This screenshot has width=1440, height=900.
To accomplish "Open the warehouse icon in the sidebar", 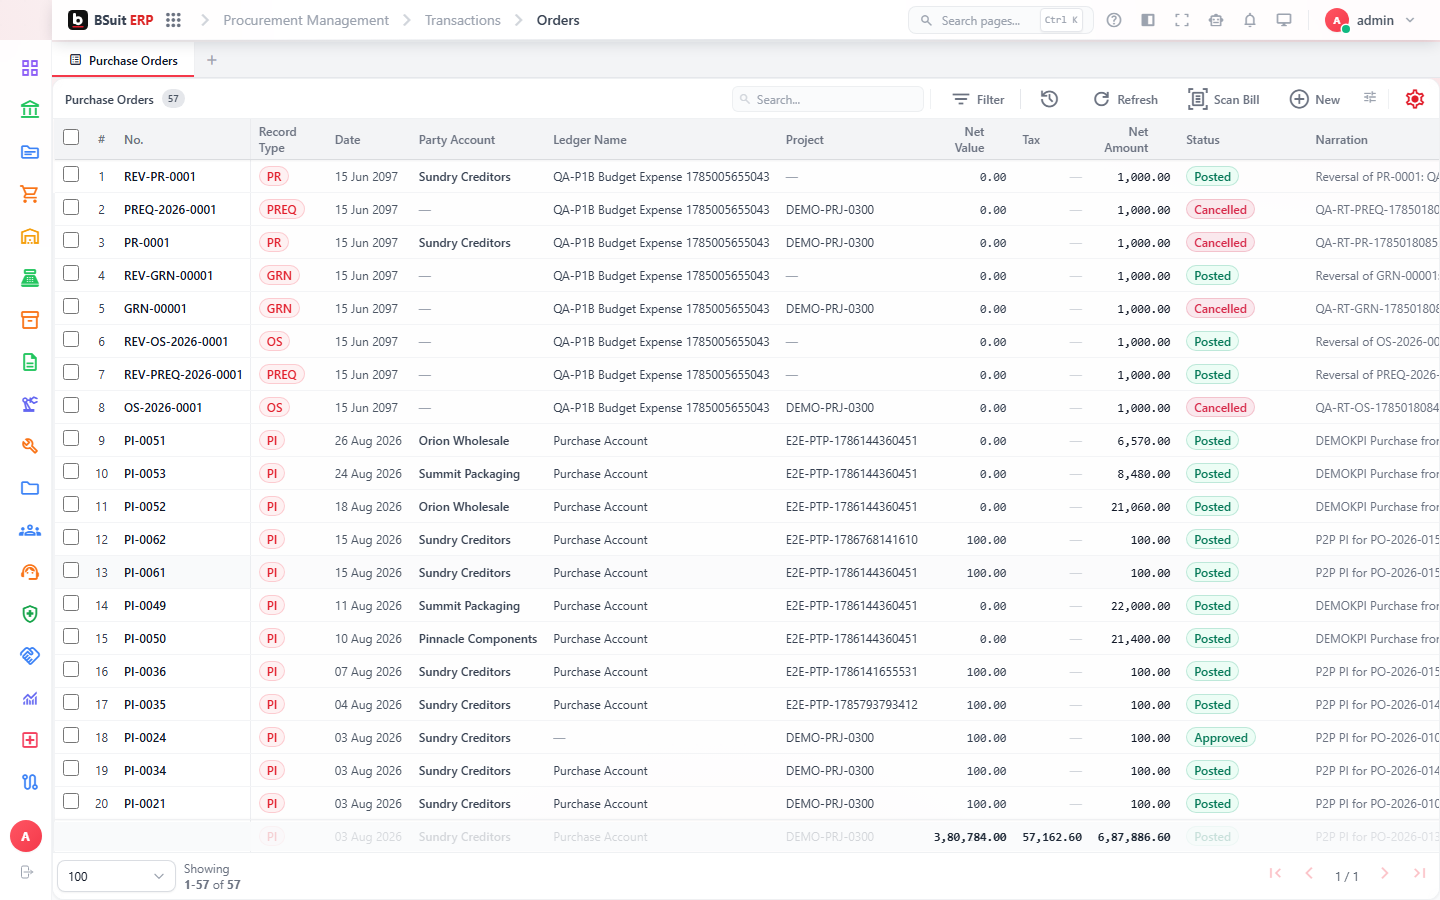I will point(30,236).
